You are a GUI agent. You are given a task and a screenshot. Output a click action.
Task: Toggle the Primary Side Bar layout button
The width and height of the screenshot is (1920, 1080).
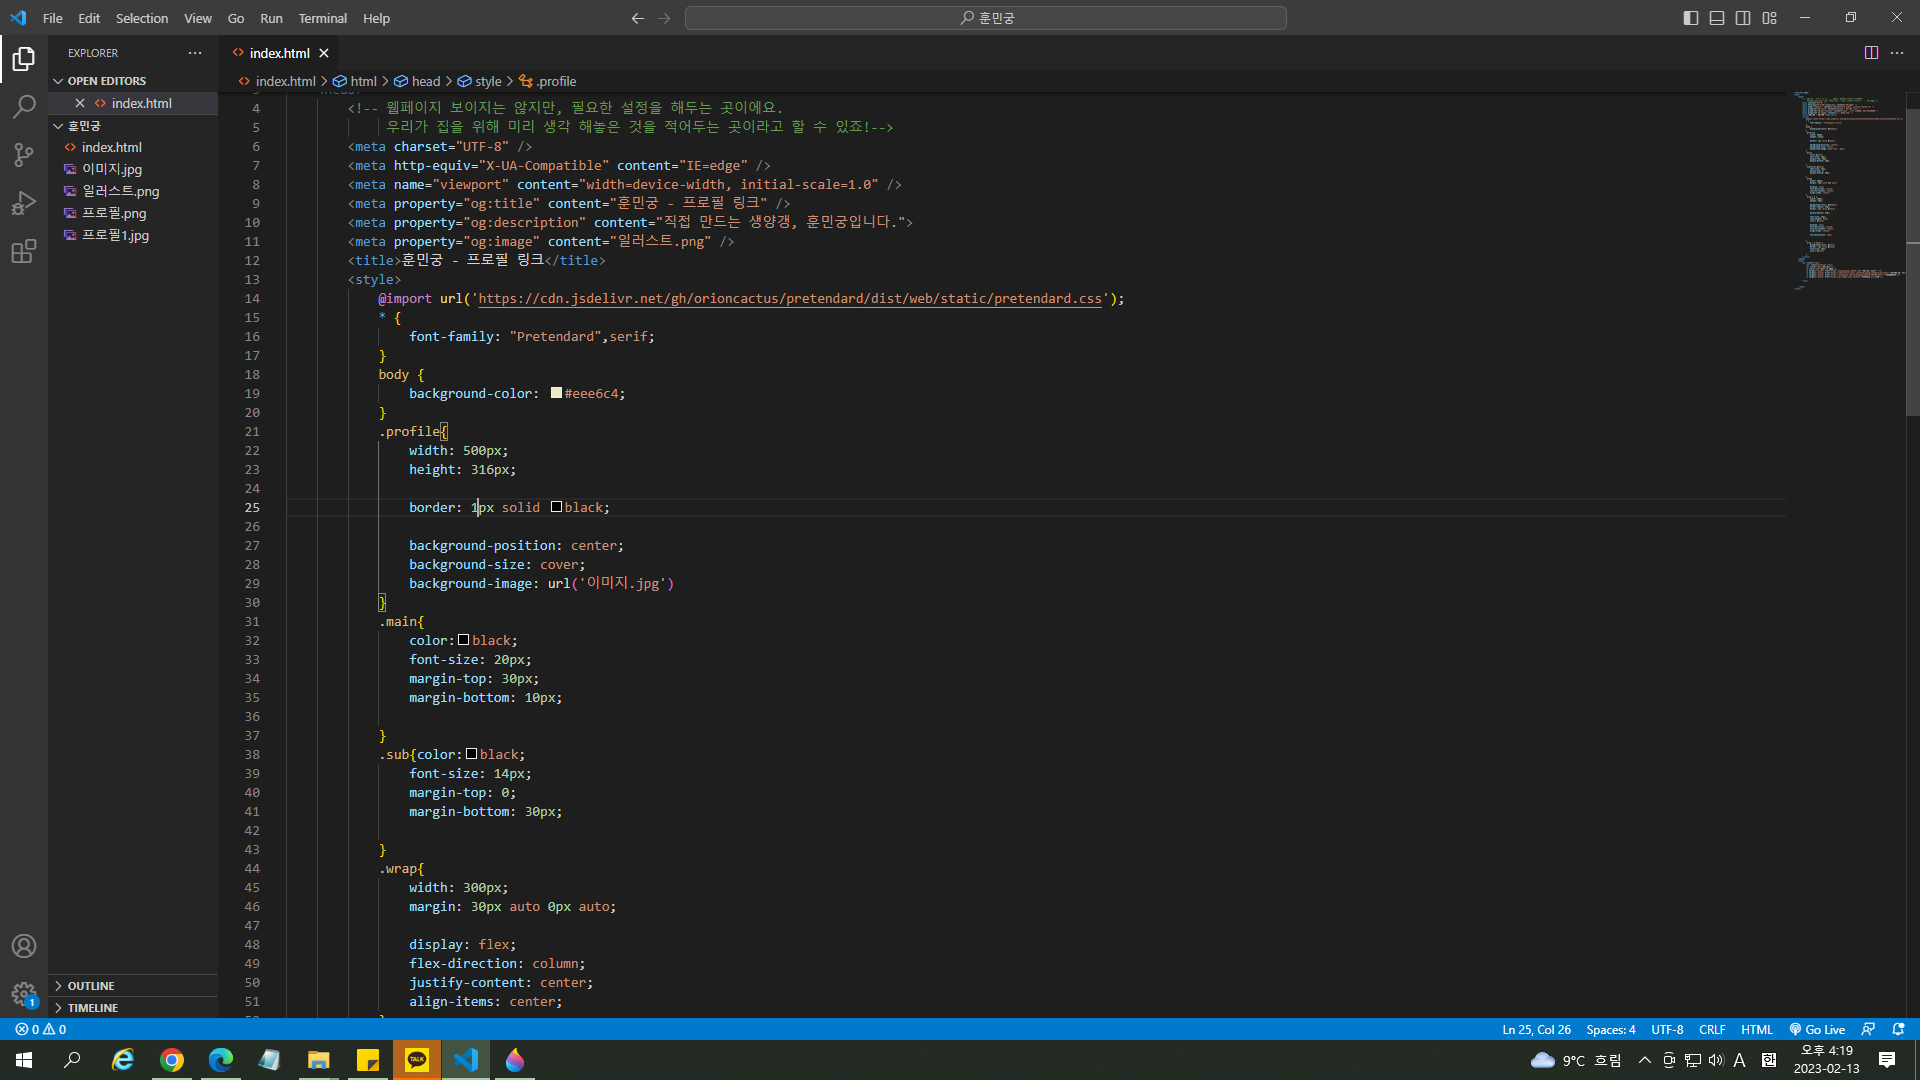1691,18
